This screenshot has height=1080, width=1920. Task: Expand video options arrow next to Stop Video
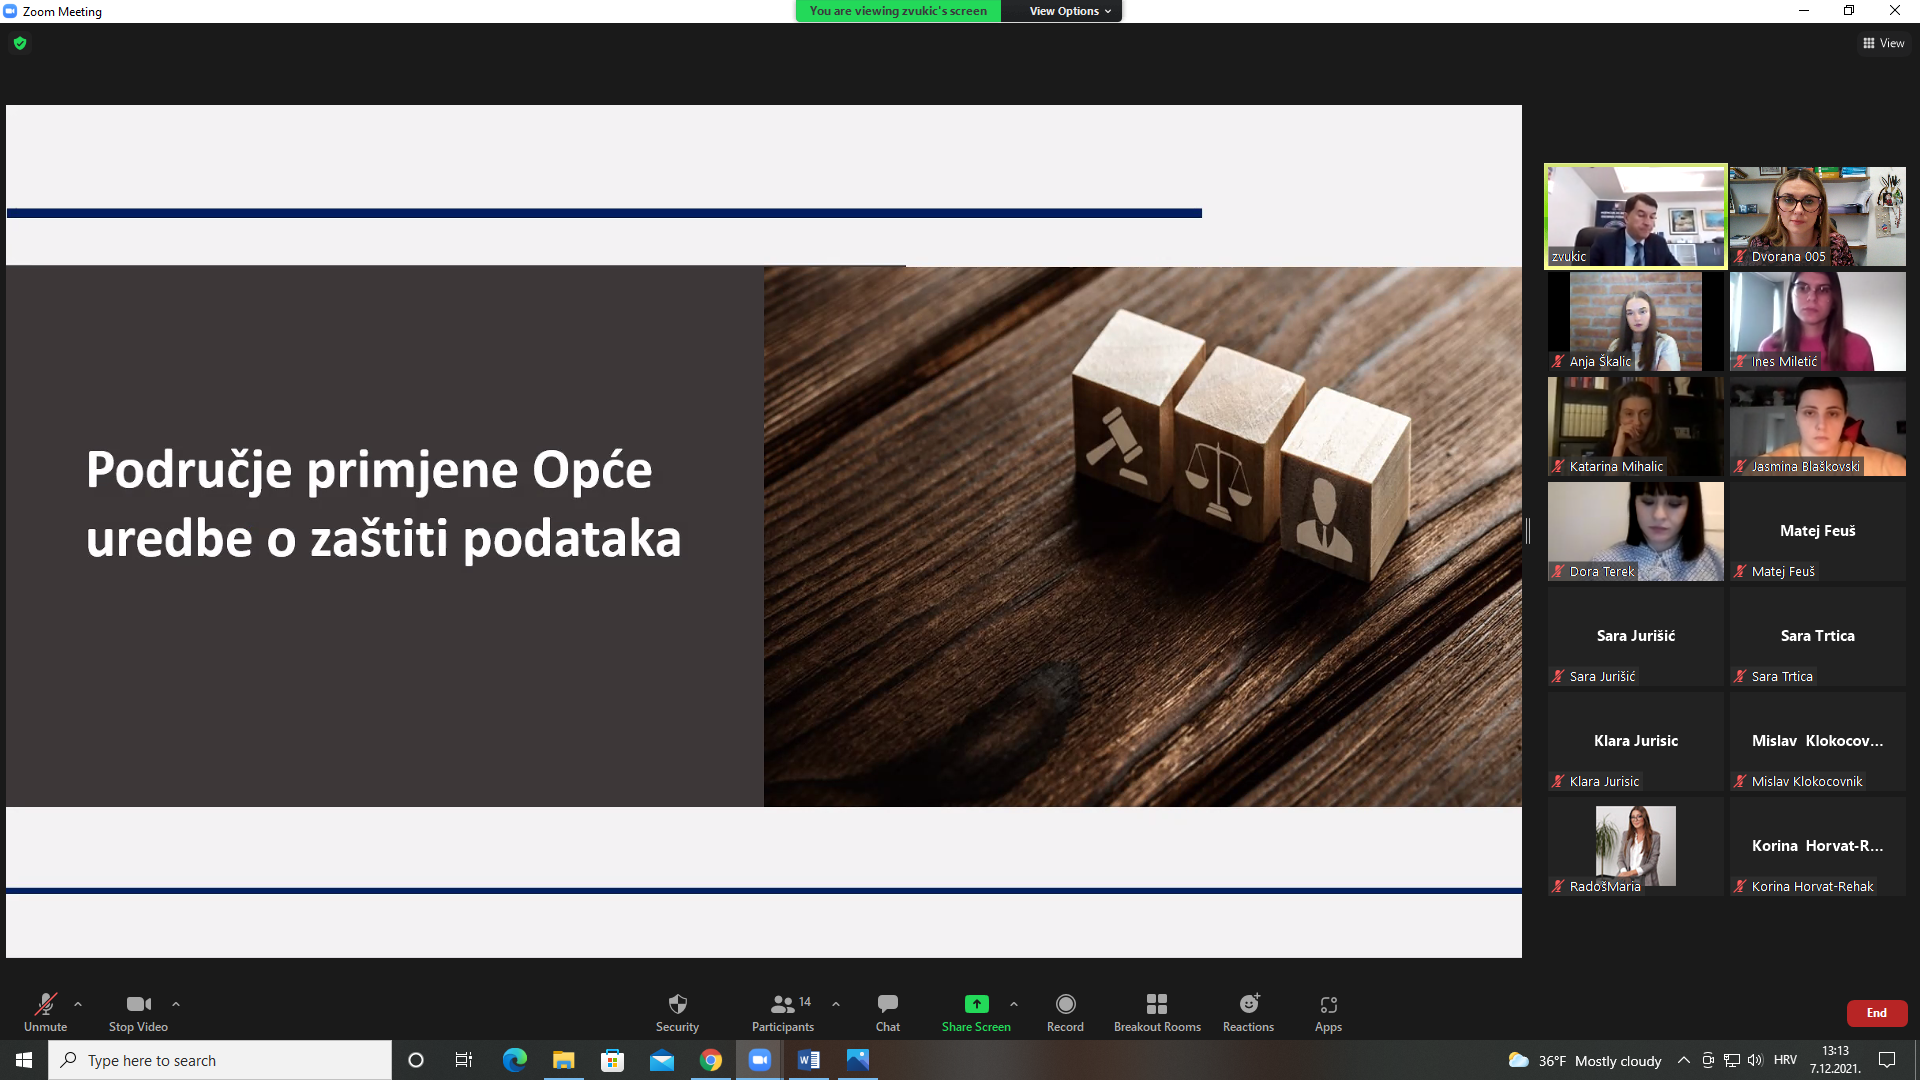point(176,1004)
